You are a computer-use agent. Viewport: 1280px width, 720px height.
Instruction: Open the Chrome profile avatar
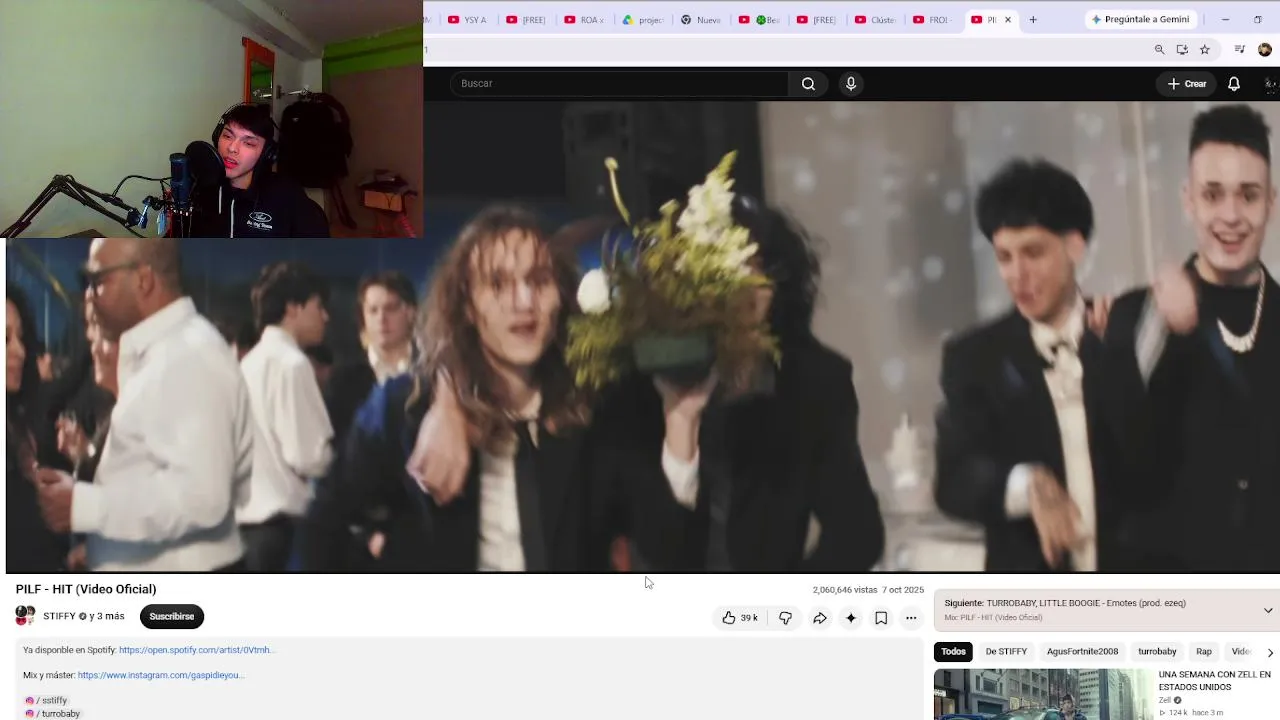point(1265,49)
